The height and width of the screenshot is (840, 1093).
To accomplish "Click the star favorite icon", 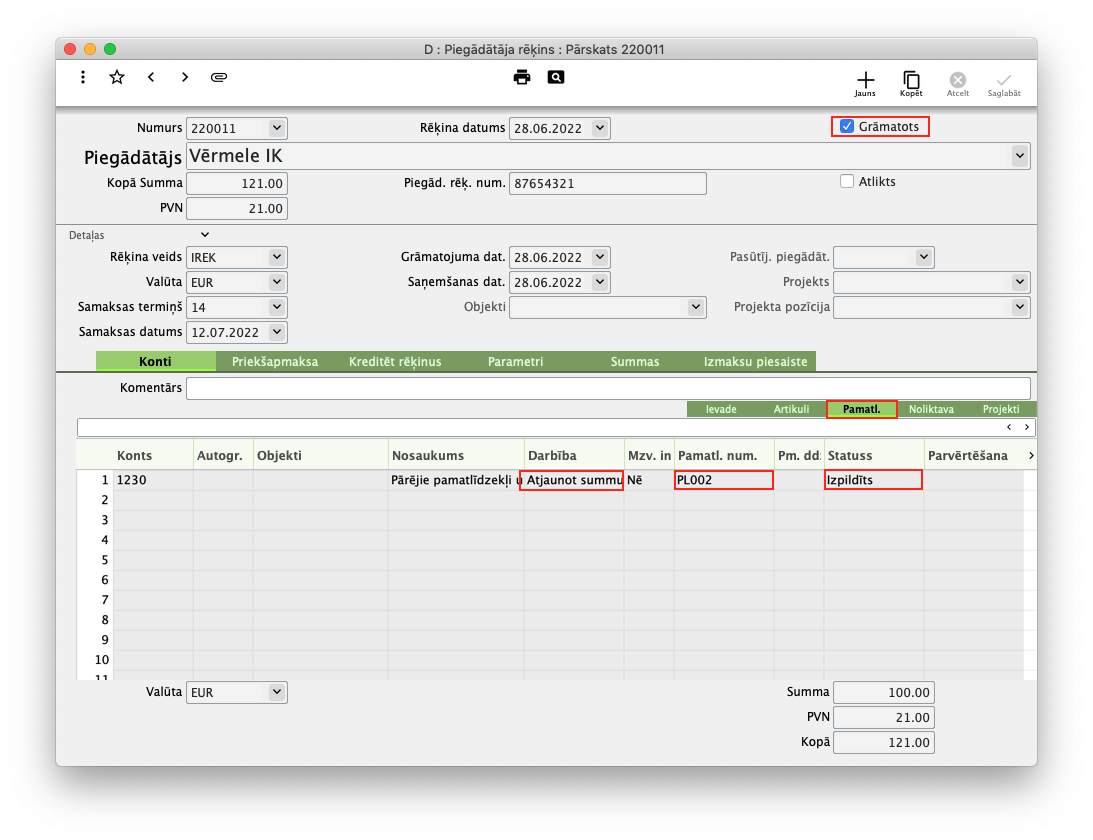I will [117, 77].
